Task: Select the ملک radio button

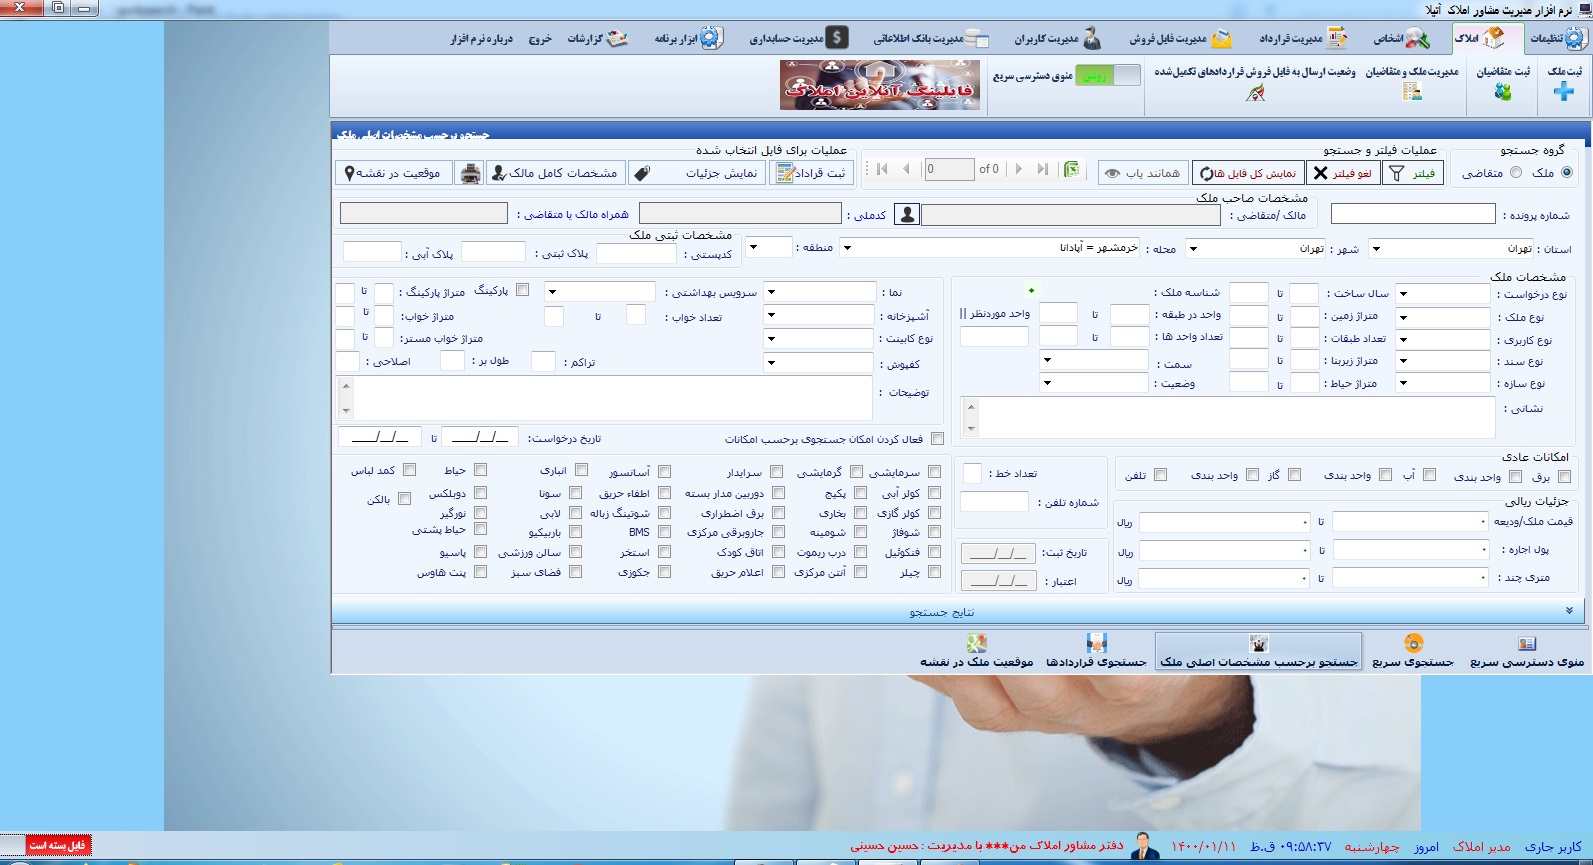Action: [x=1566, y=172]
